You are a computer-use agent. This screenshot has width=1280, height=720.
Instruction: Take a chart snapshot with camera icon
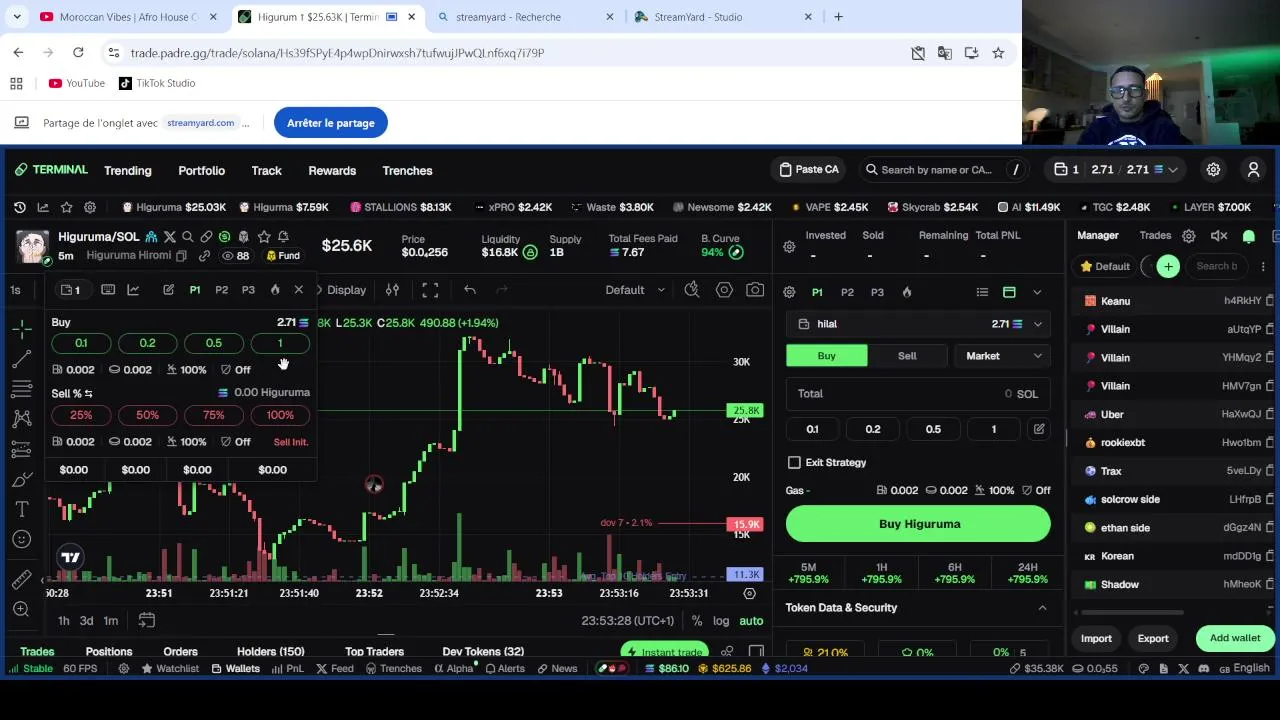click(755, 290)
